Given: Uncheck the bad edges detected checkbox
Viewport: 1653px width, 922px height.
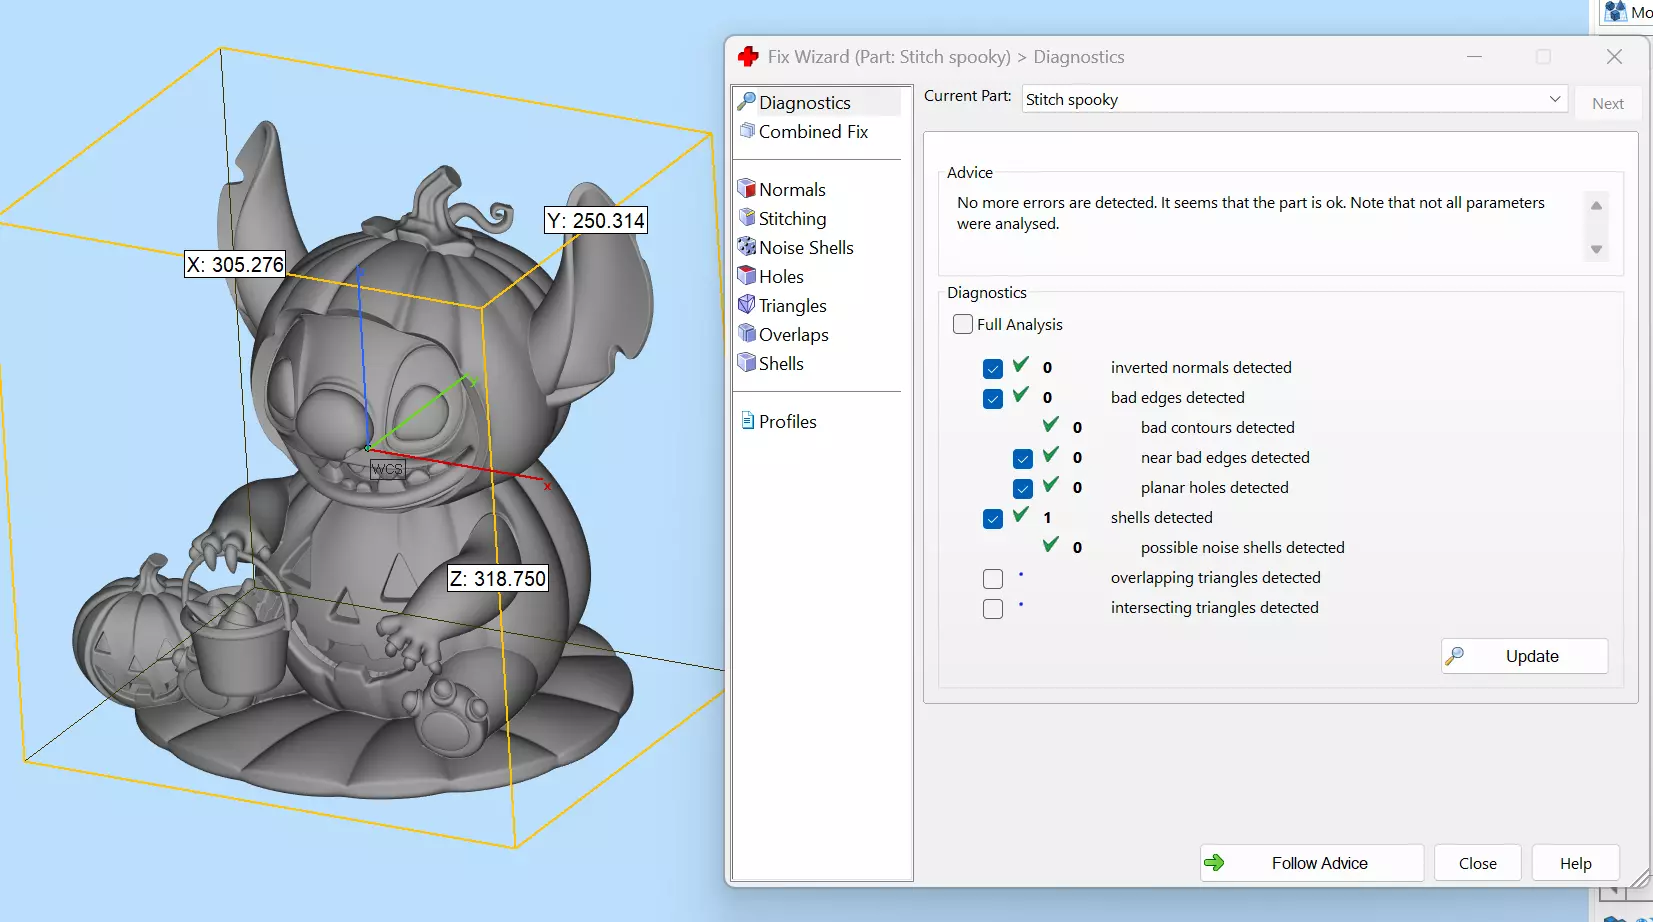Looking at the screenshot, I should [x=993, y=398].
